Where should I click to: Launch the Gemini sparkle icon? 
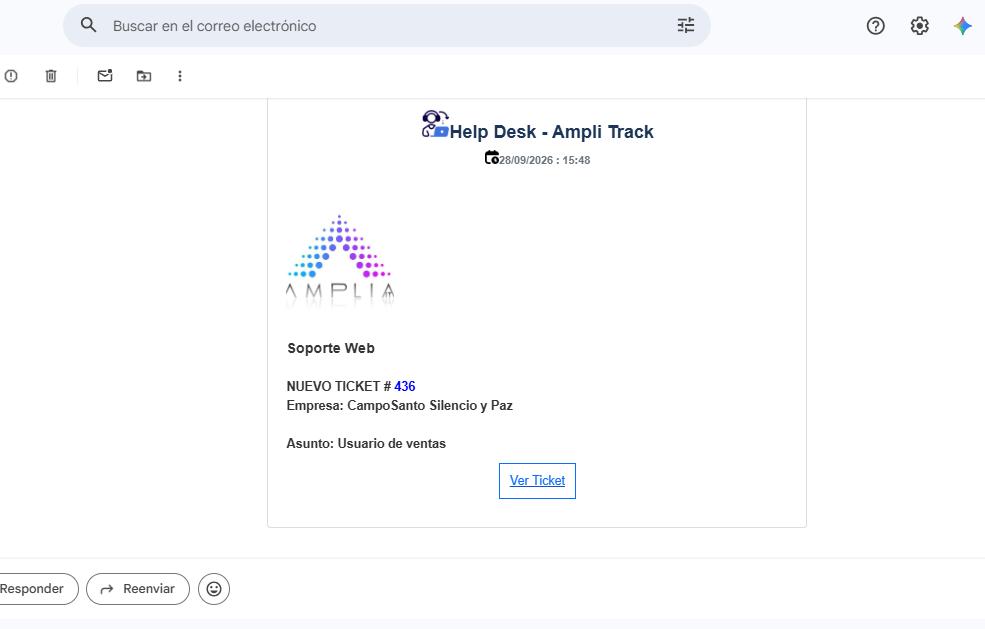[x=962, y=26]
